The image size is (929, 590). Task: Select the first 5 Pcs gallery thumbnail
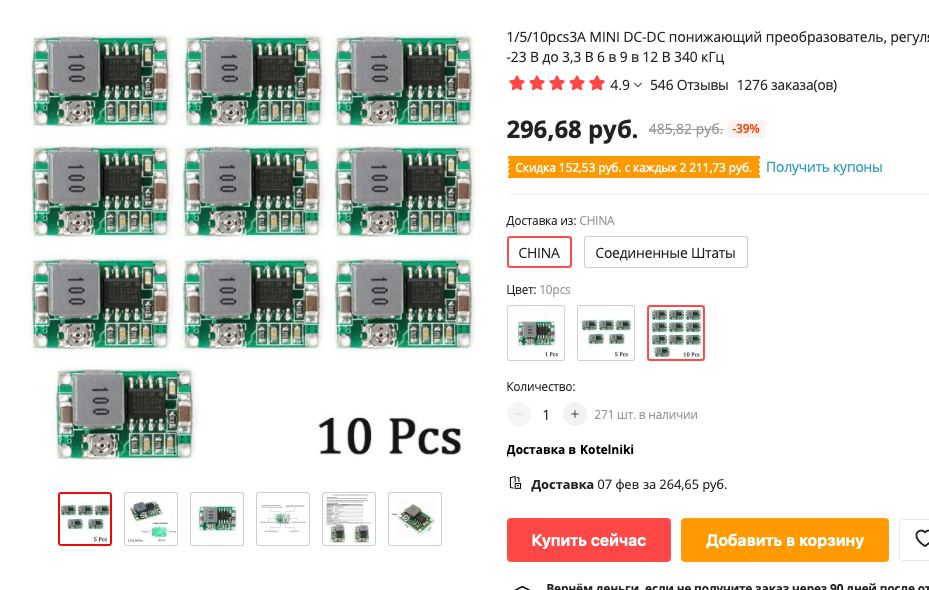pyautogui.click(x=85, y=519)
